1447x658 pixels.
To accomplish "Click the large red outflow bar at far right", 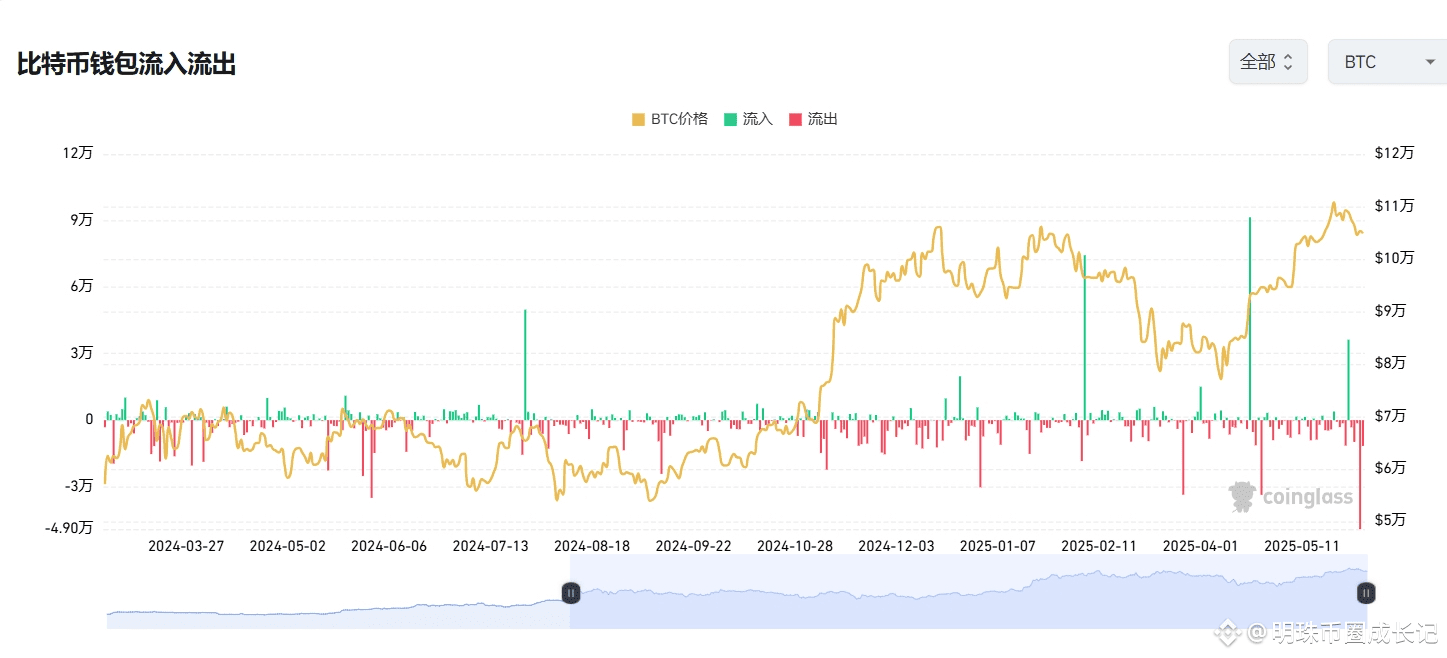I will tap(1360, 474).
